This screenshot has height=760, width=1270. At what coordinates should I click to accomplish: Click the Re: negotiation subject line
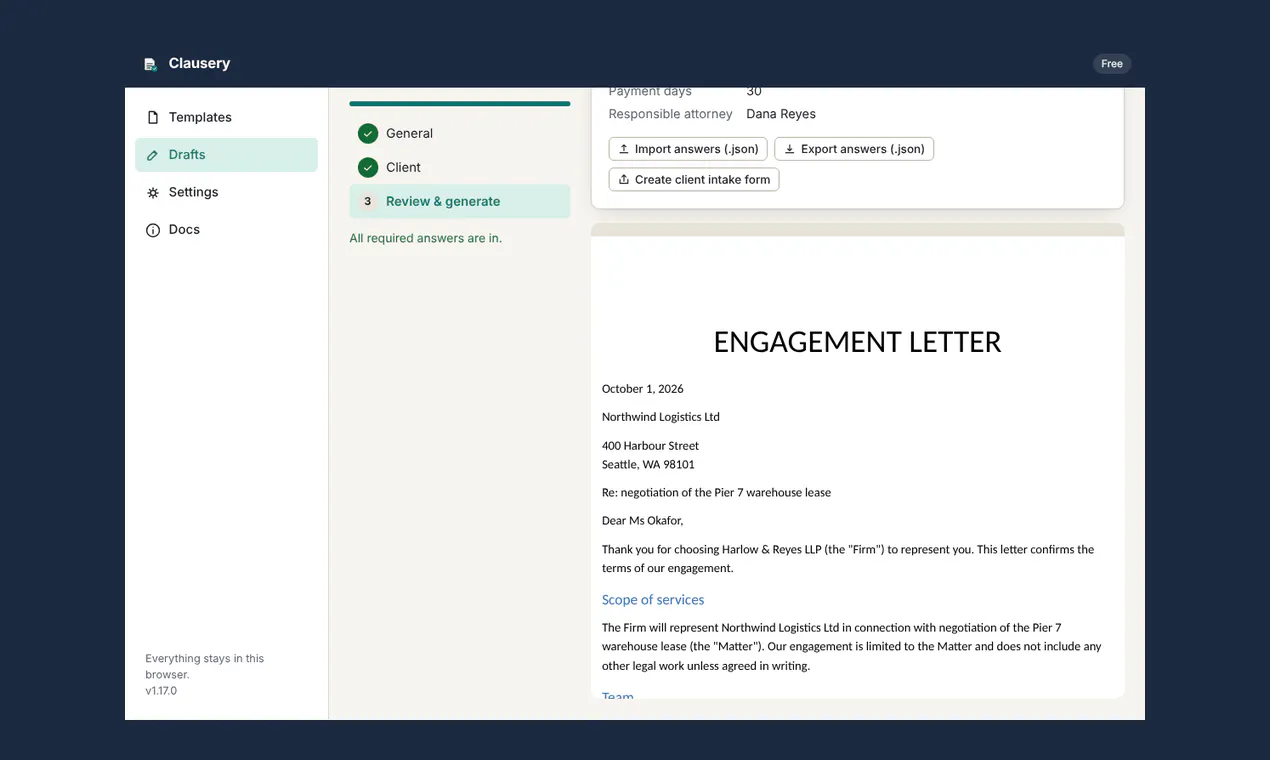[716, 493]
